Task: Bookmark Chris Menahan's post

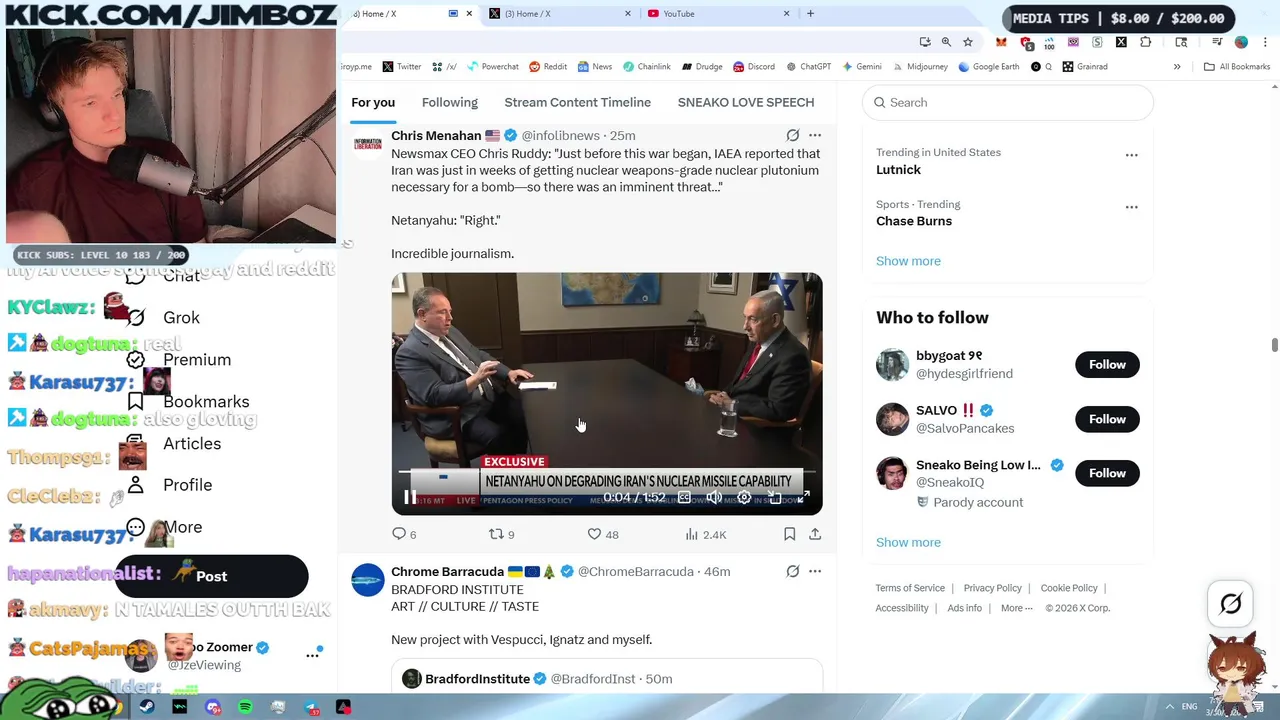Action: (789, 534)
